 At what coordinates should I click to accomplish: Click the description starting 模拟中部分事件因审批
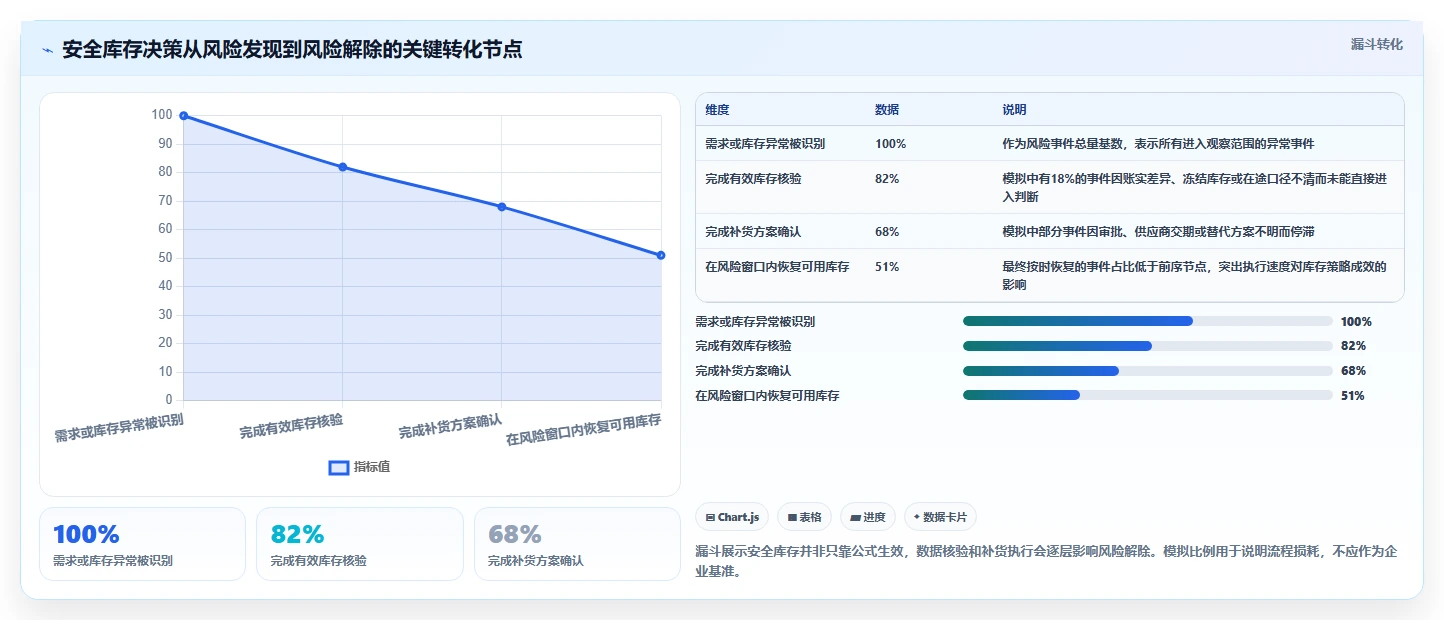1158,232
